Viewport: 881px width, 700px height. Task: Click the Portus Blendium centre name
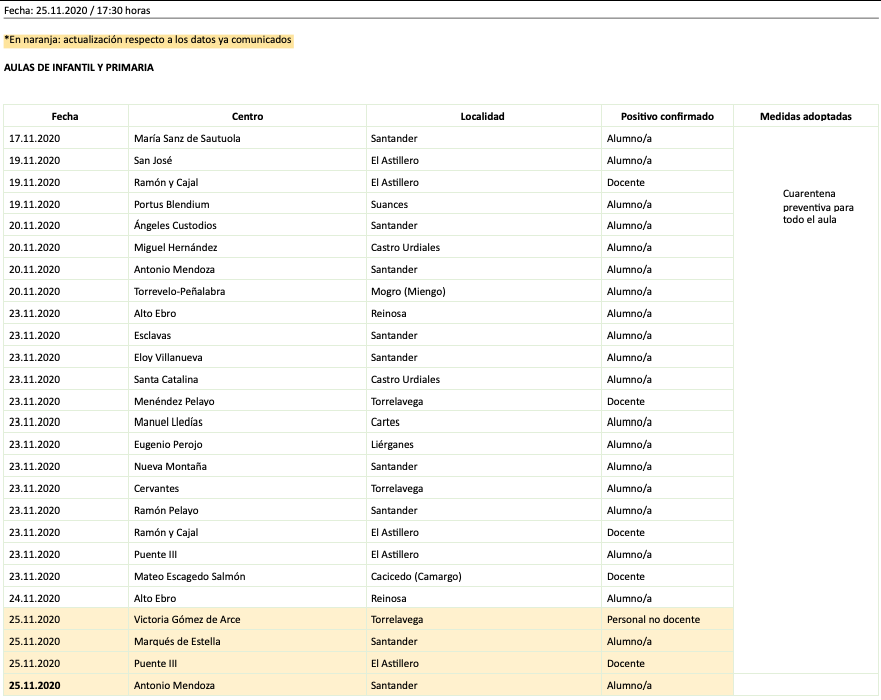pyautogui.click(x=171, y=204)
